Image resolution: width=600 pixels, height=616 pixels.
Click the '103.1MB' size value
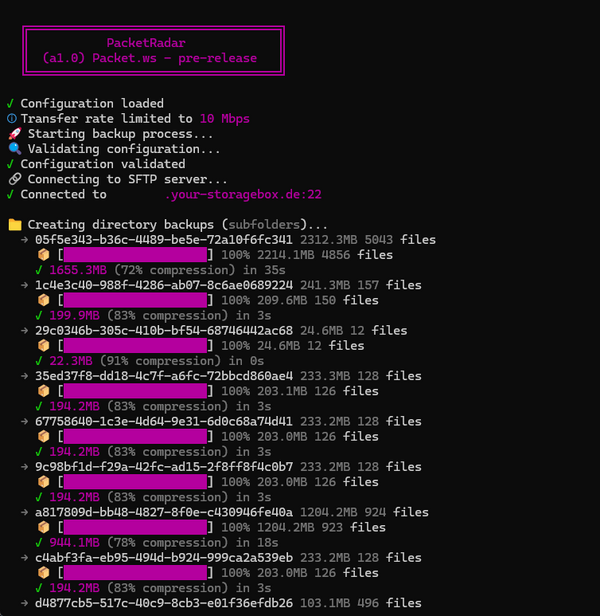[325, 603]
